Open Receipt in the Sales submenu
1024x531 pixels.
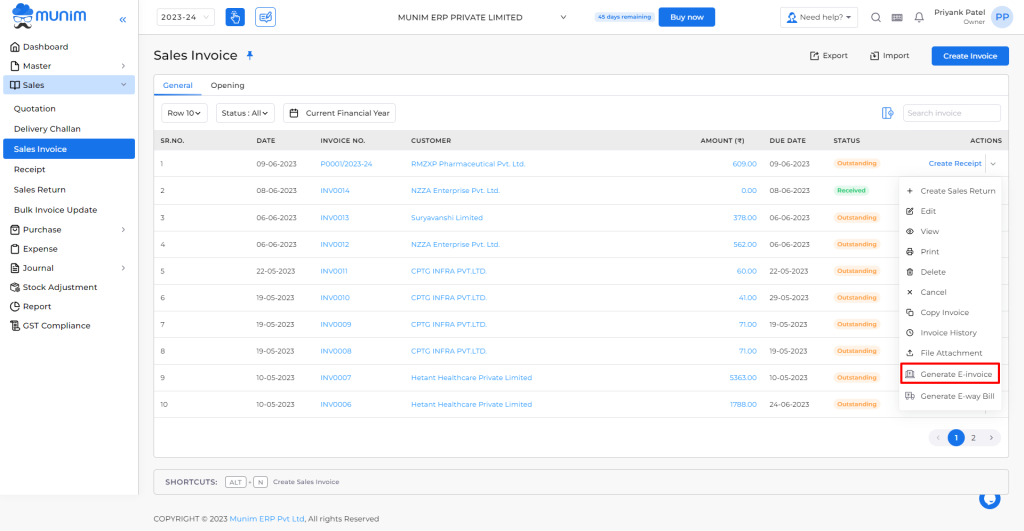(x=29, y=170)
